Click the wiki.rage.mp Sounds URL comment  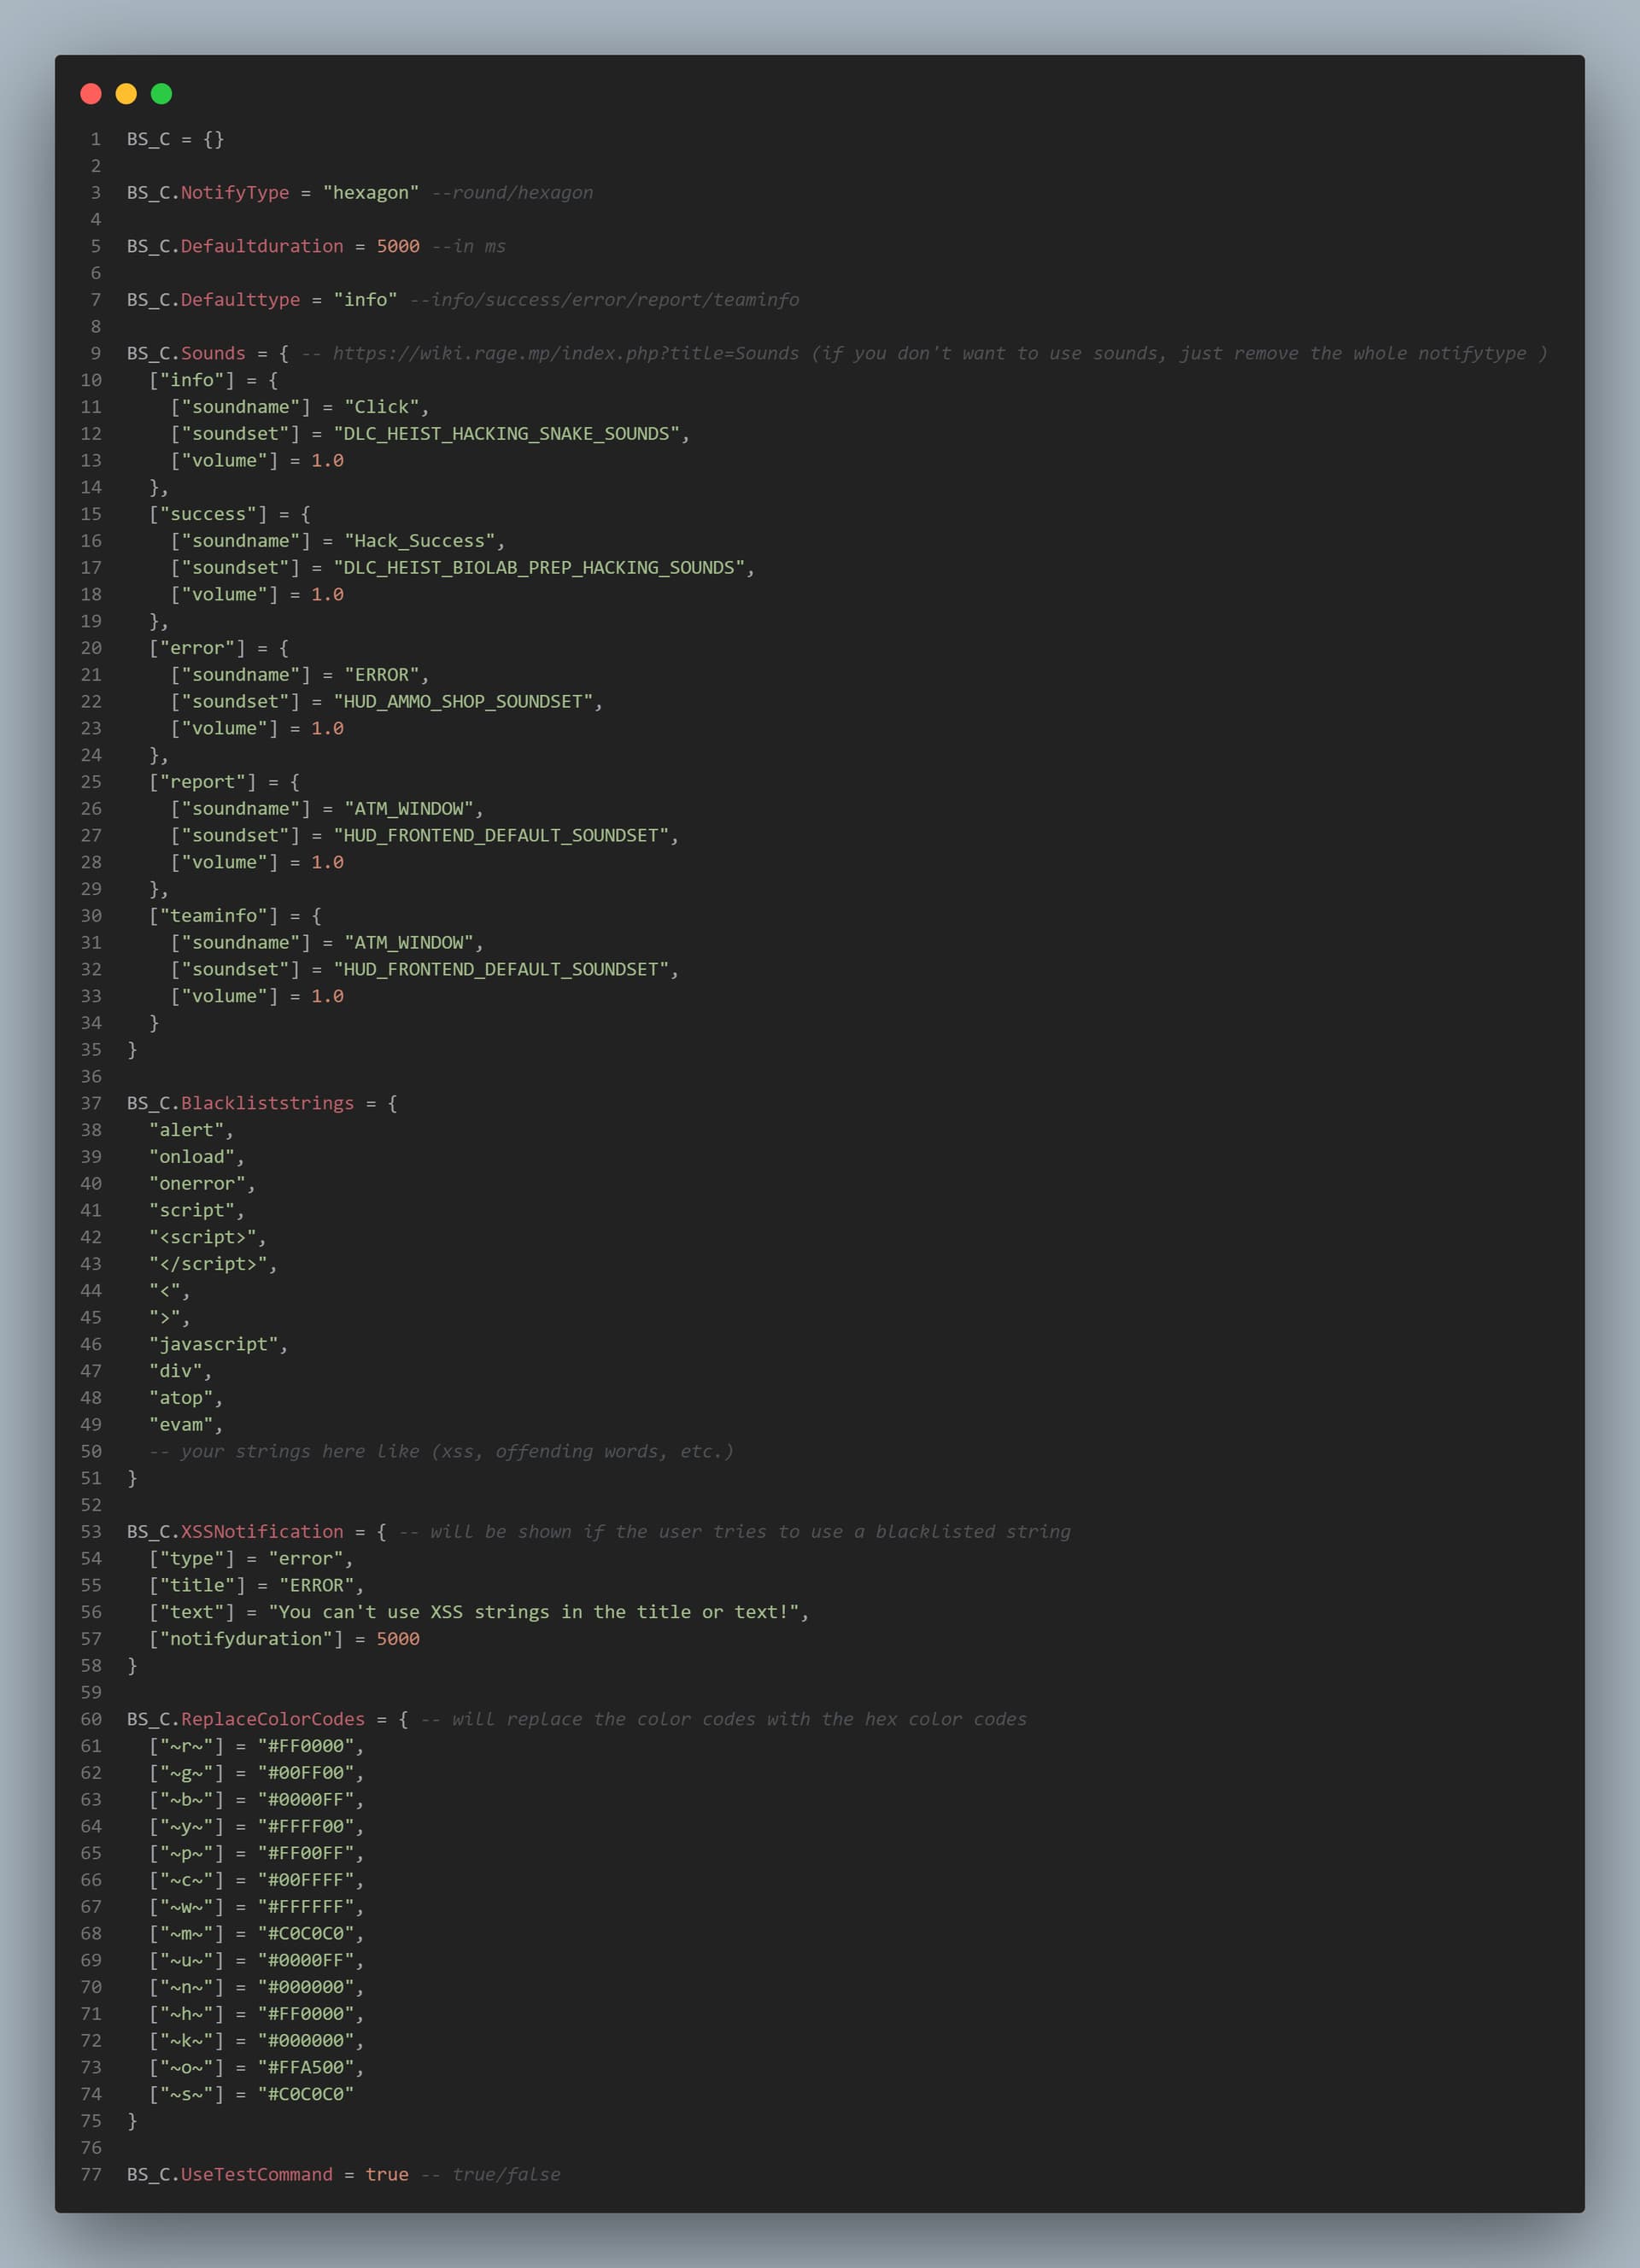565,353
